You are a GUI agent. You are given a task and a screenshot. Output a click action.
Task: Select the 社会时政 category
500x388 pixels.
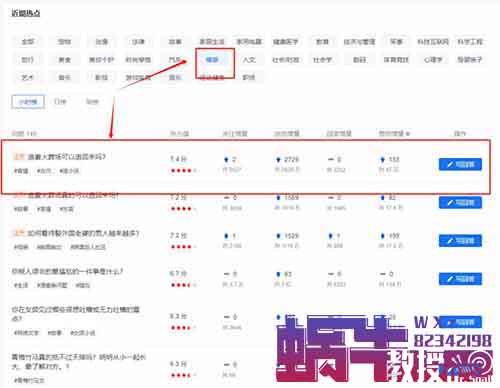[x=285, y=60]
